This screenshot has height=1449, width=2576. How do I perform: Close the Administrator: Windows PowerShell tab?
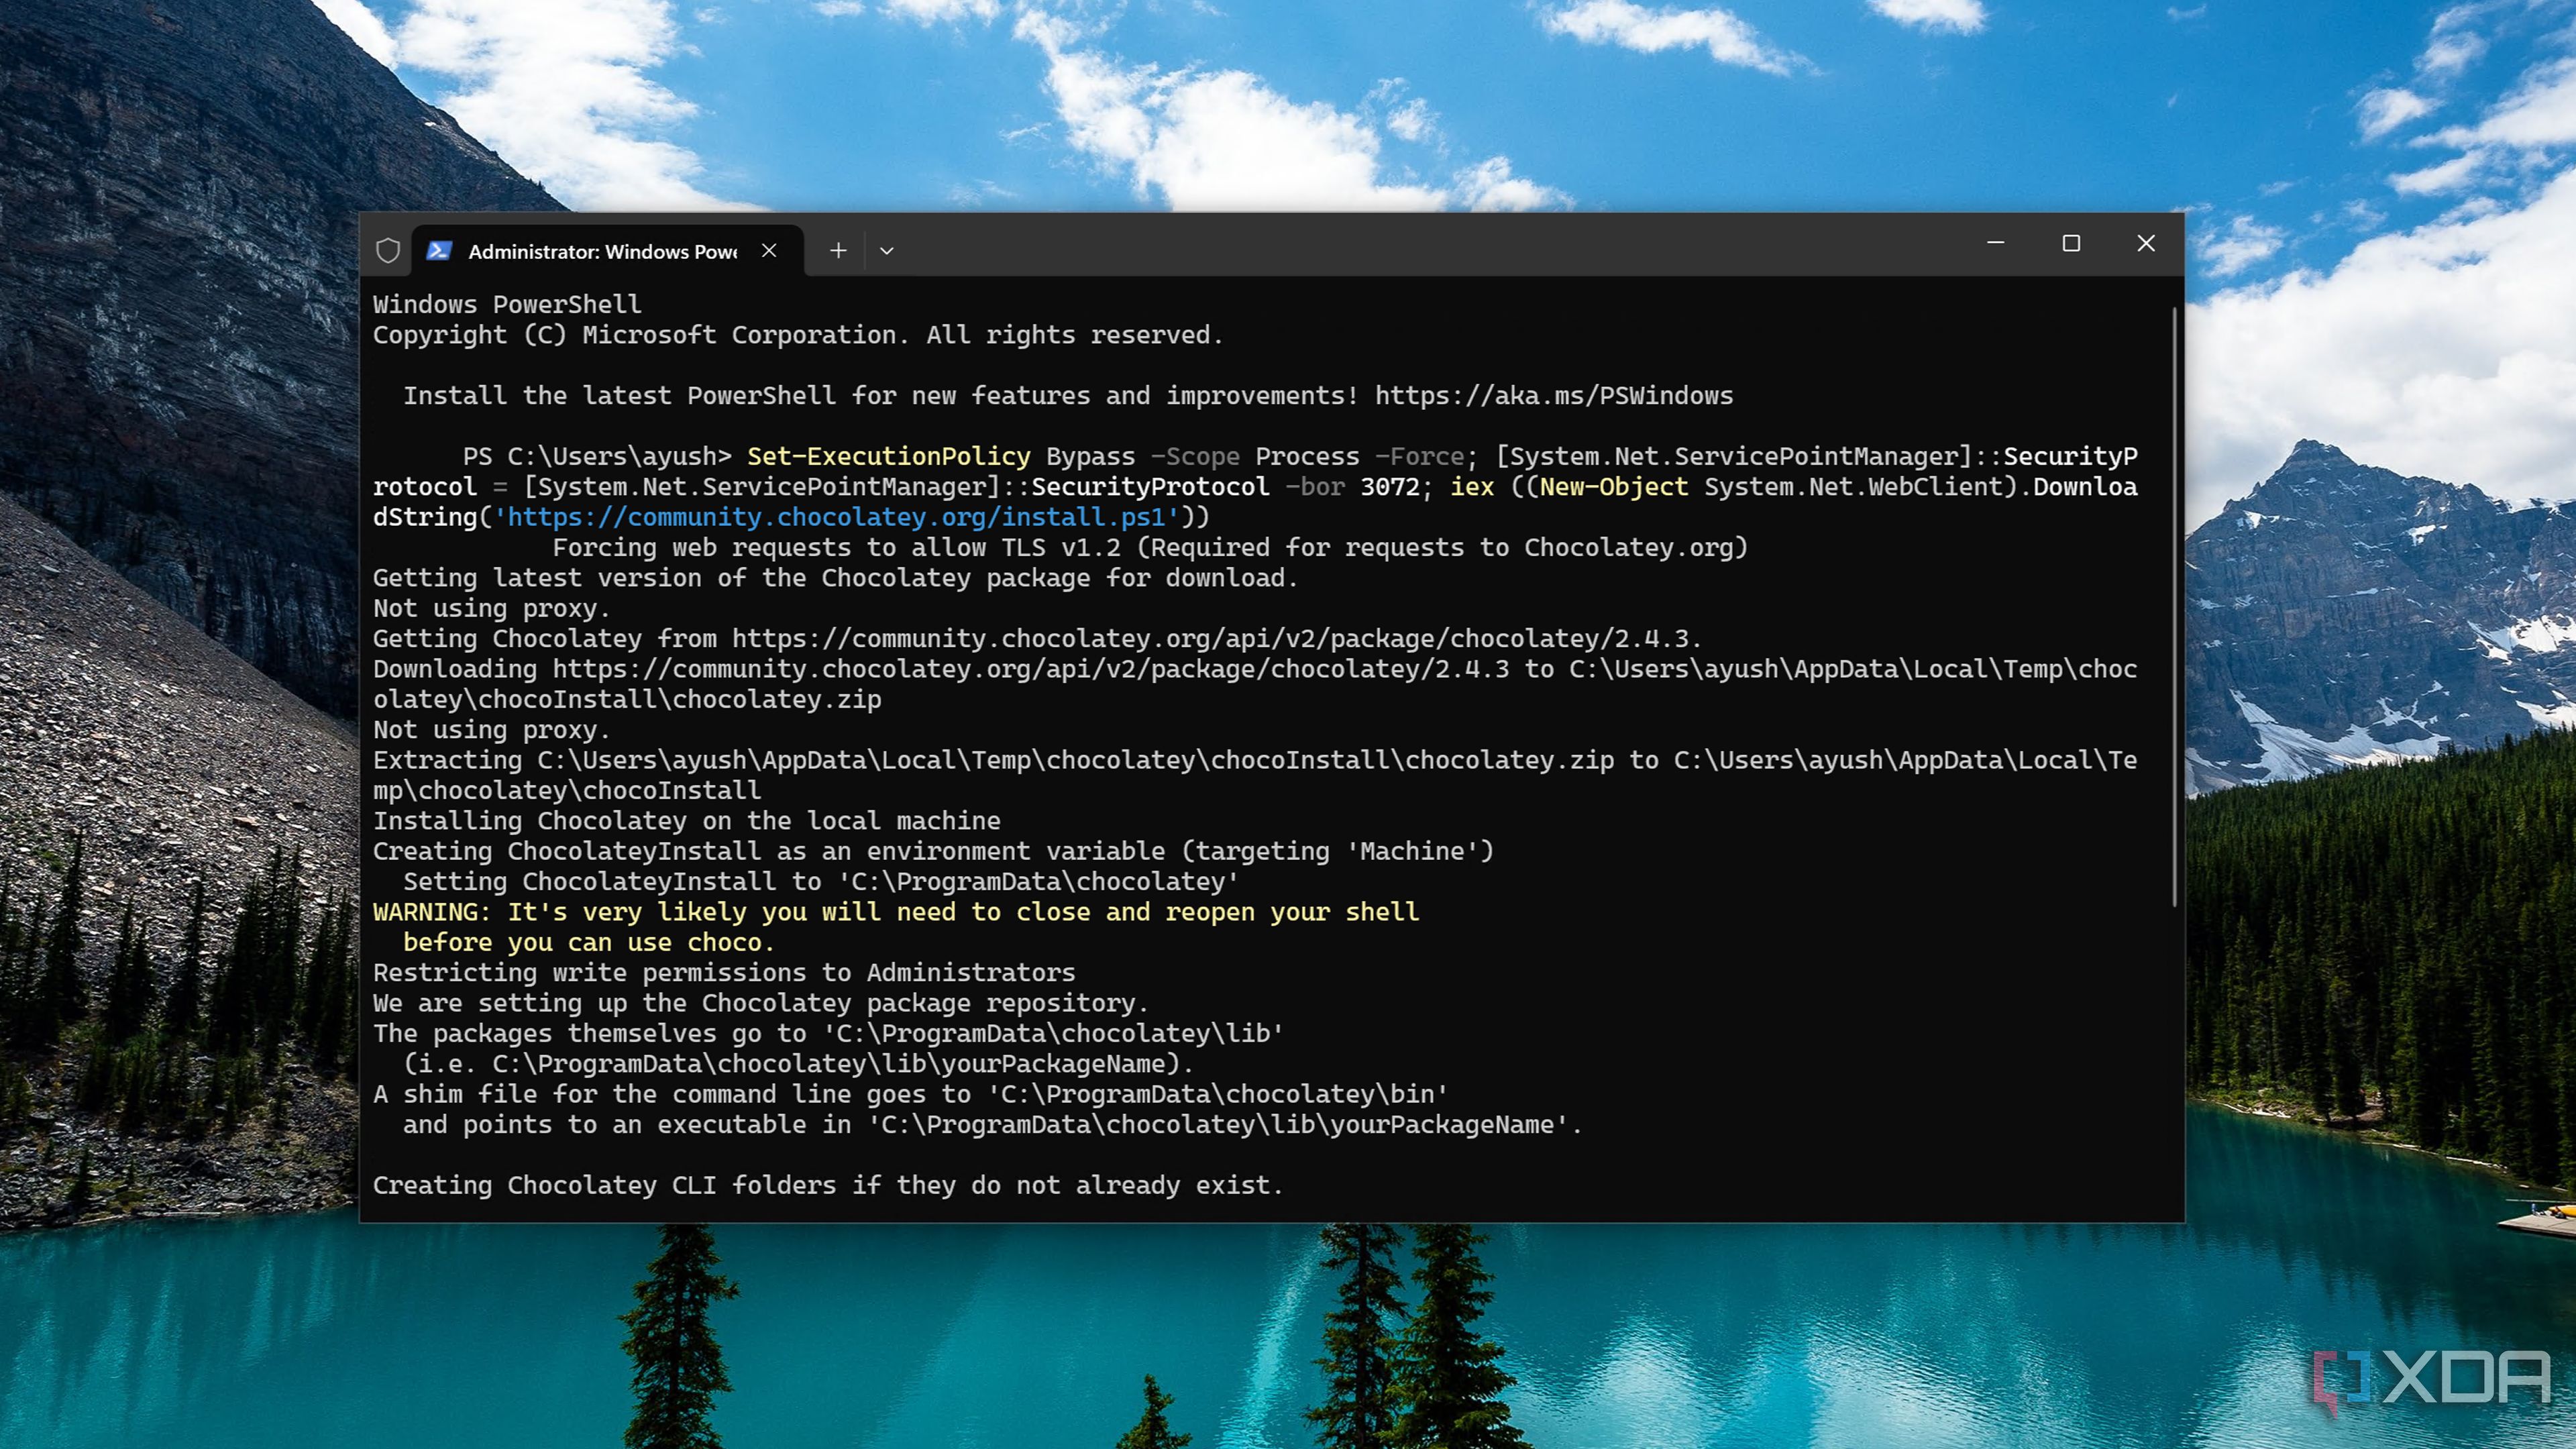[x=768, y=250]
